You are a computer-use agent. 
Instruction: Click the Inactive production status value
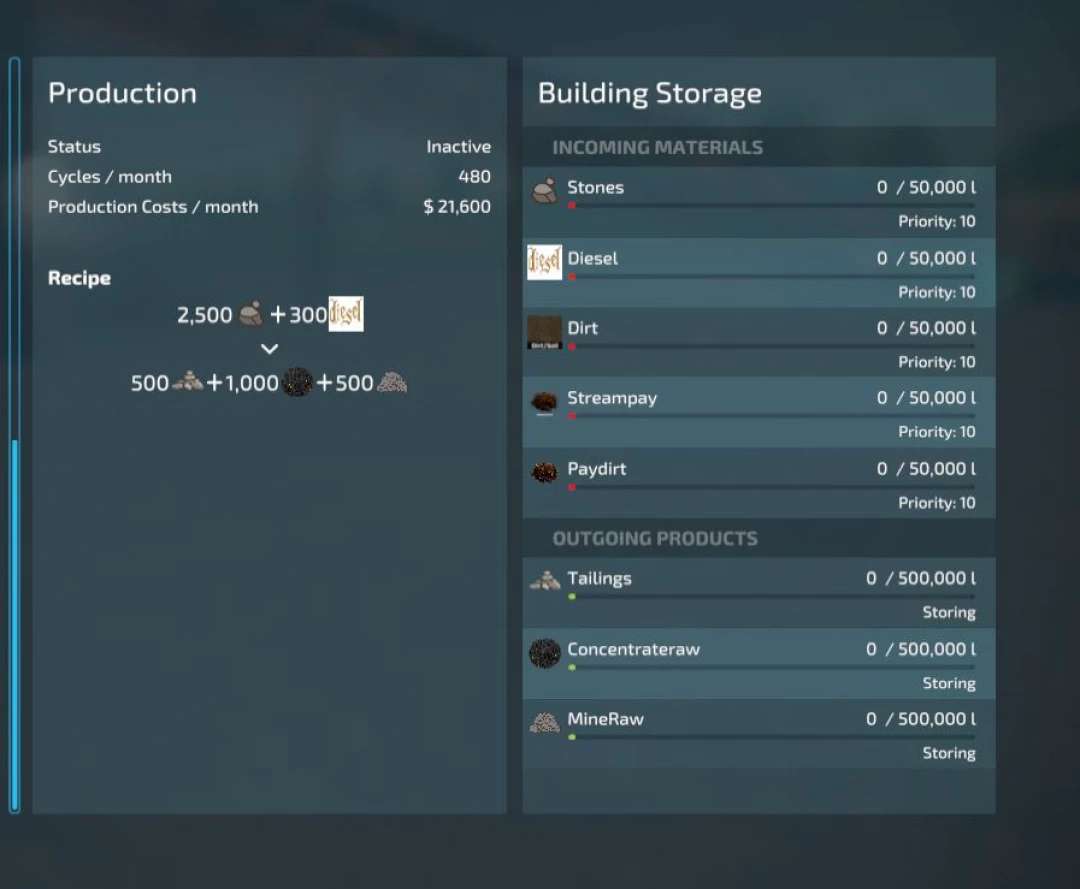[x=458, y=146]
